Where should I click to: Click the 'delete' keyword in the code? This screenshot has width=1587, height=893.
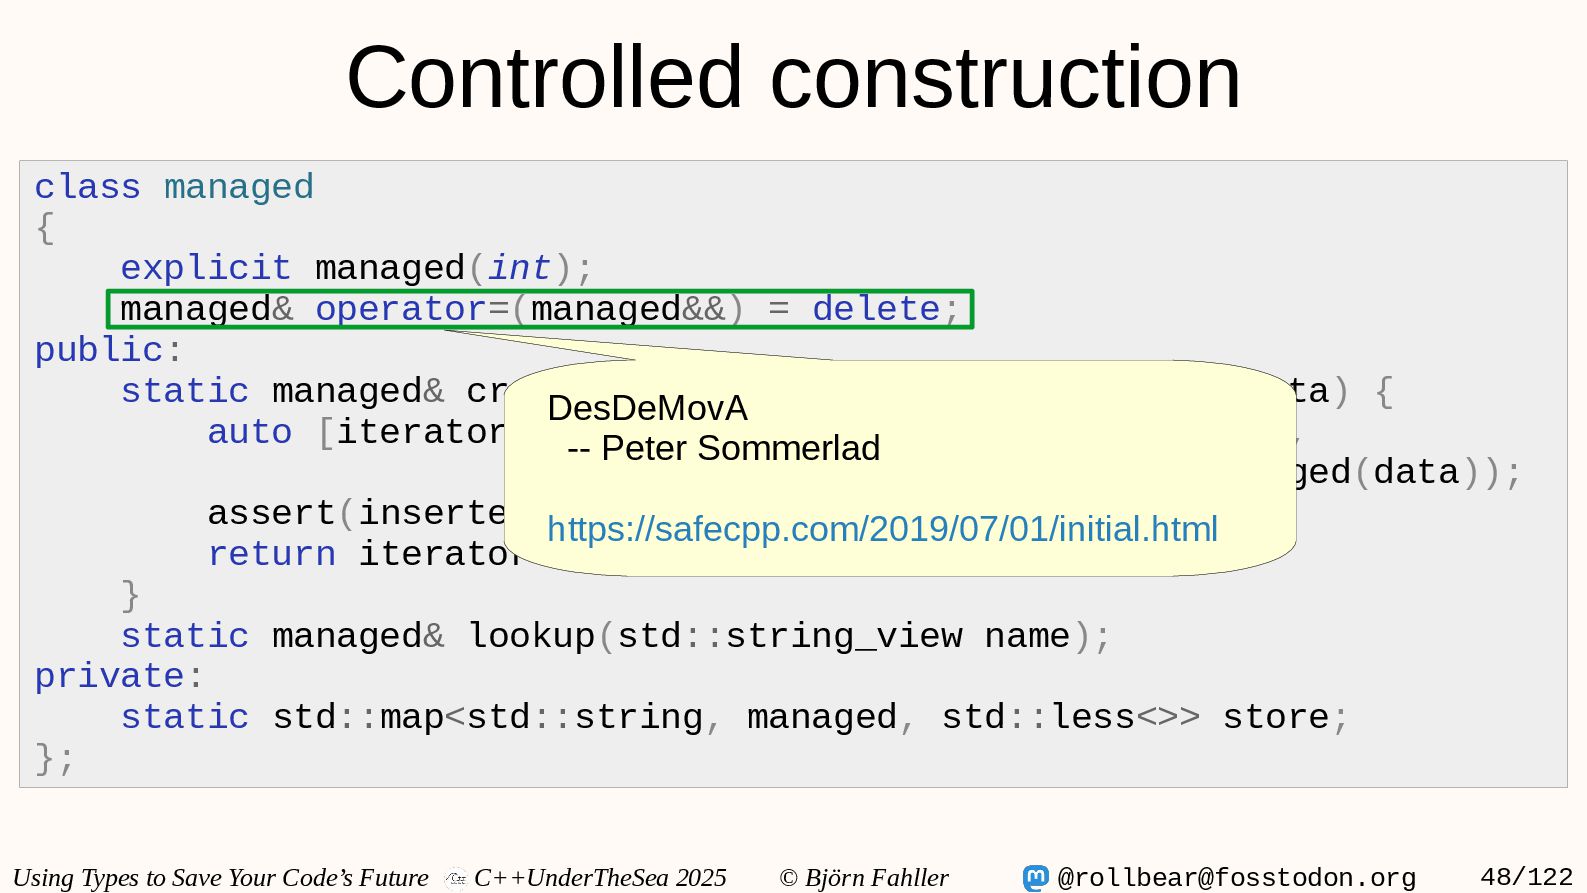875,309
